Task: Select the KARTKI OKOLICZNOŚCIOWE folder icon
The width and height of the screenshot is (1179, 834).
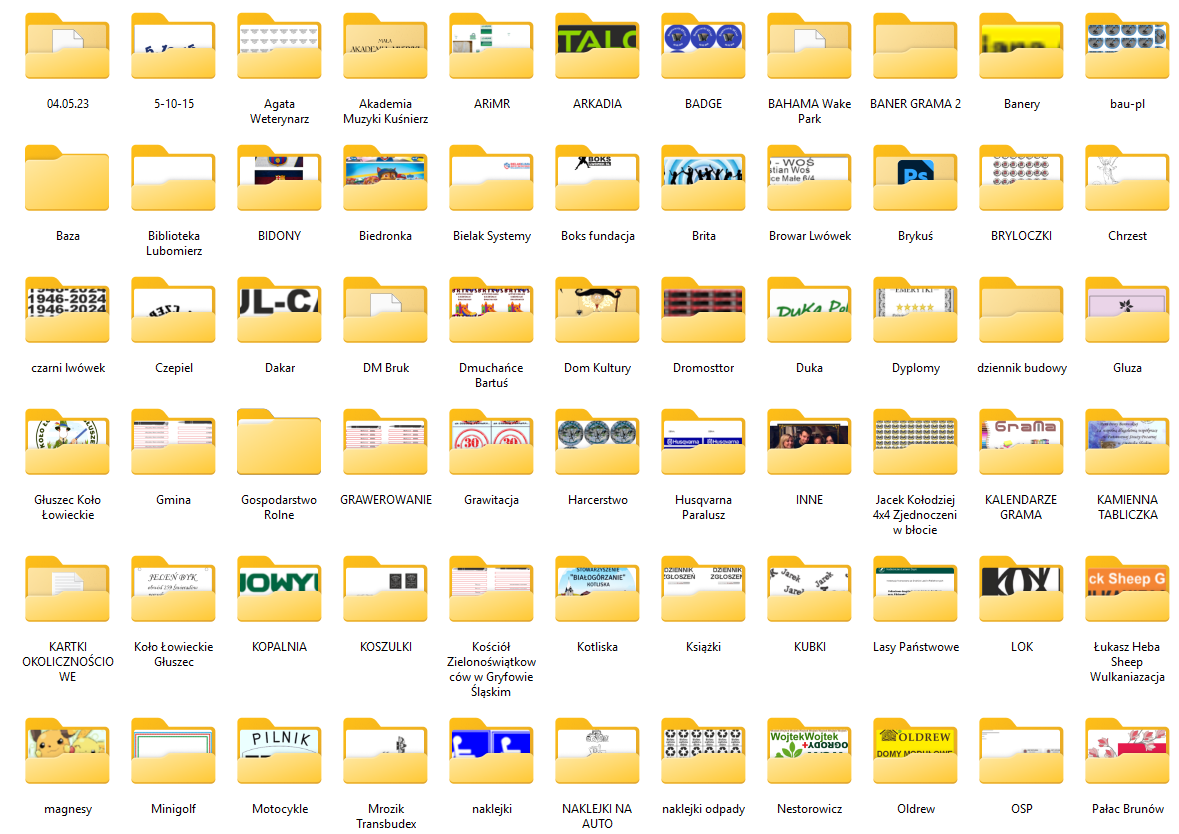Action: click(67, 589)
